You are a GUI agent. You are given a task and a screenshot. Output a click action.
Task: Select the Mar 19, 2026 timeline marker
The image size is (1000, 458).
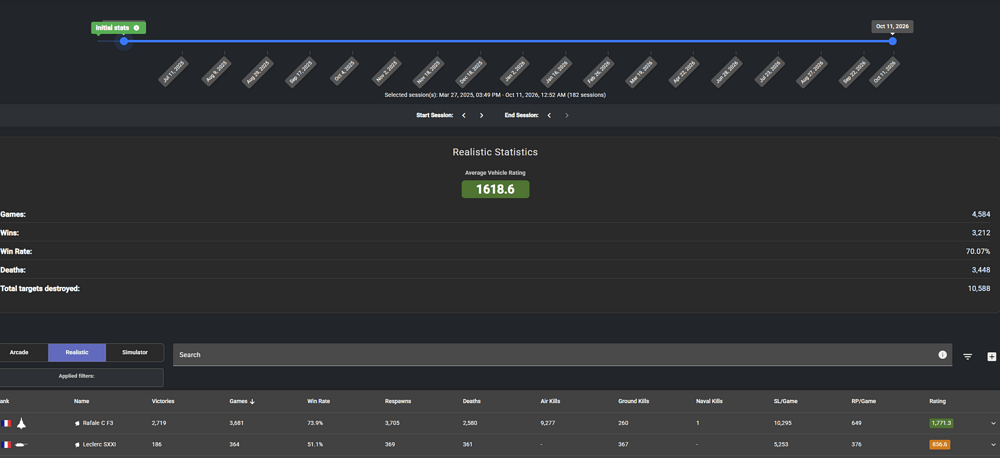pos(642,71)
